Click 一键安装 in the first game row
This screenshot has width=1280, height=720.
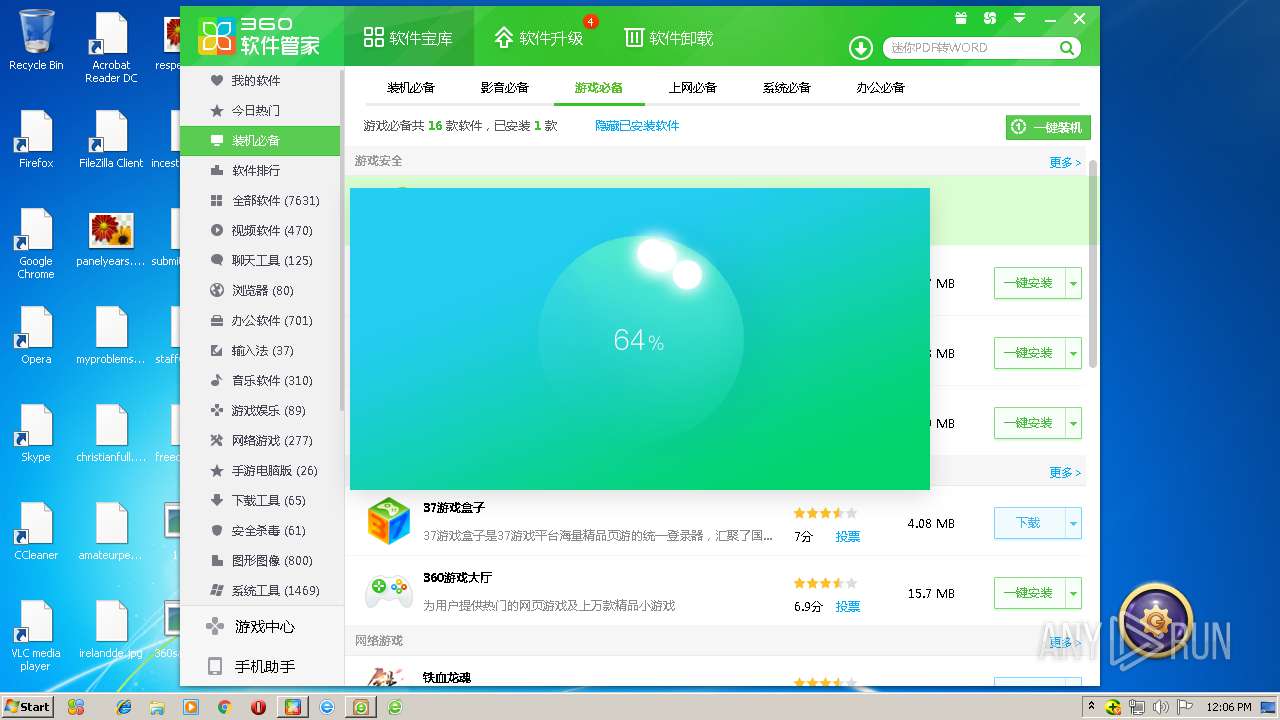pyautogui.click(x=1029, y=283)
